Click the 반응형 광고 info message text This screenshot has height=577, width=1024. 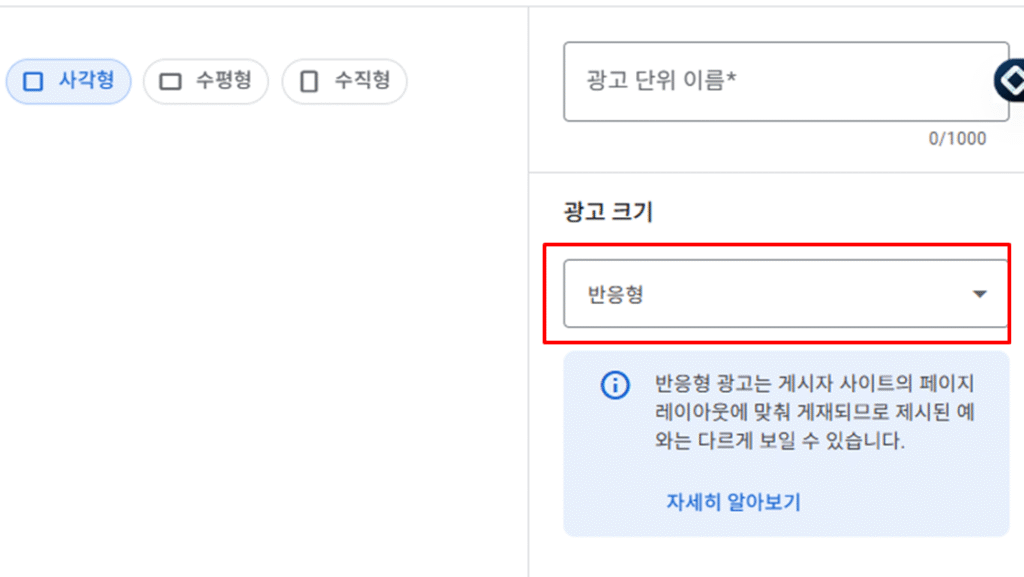(x=815, y=412)
